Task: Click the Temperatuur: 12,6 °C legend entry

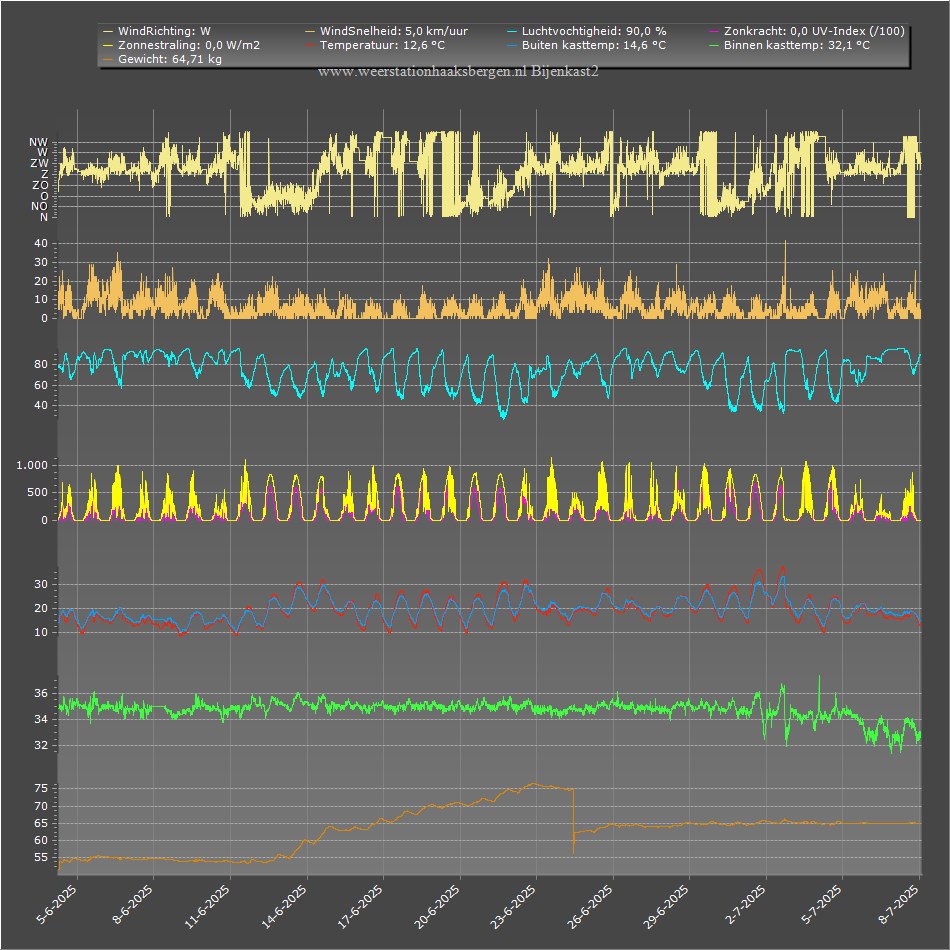Action: click(375, 45)
